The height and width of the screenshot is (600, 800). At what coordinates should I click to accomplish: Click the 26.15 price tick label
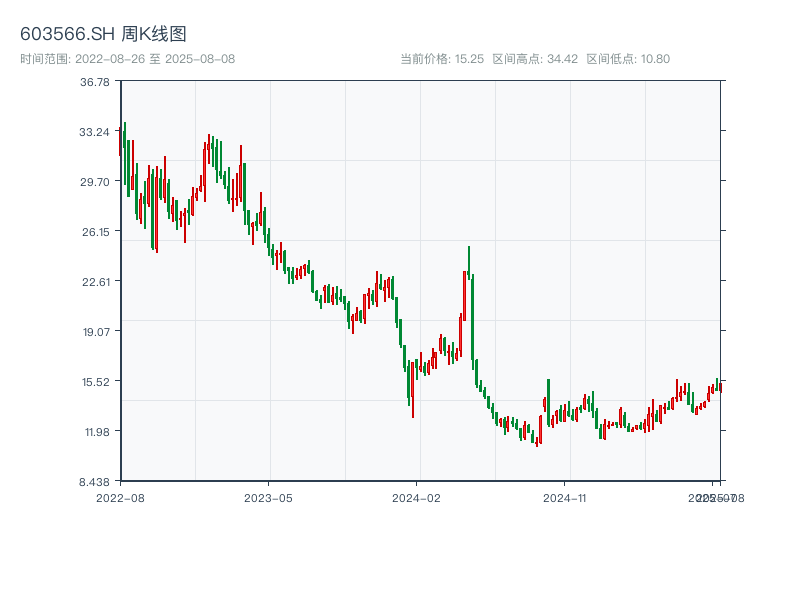point(95,232)
